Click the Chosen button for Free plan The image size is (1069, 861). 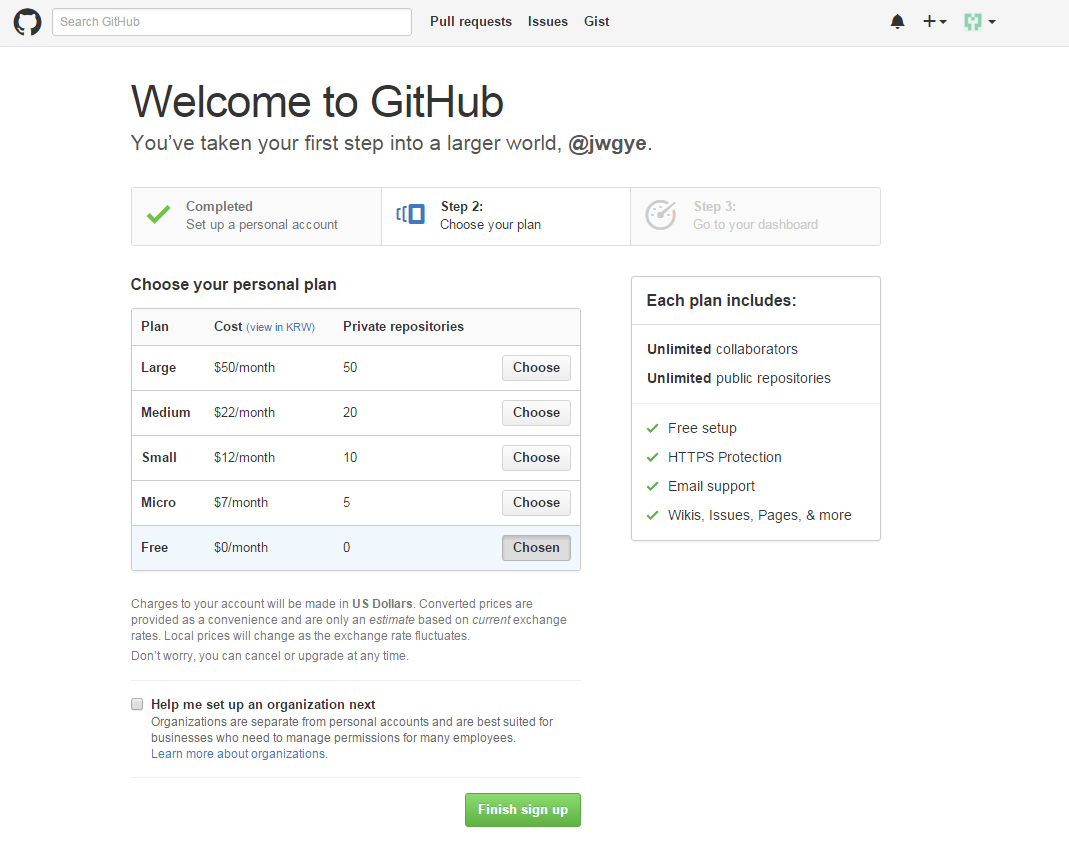coord(537,547)
